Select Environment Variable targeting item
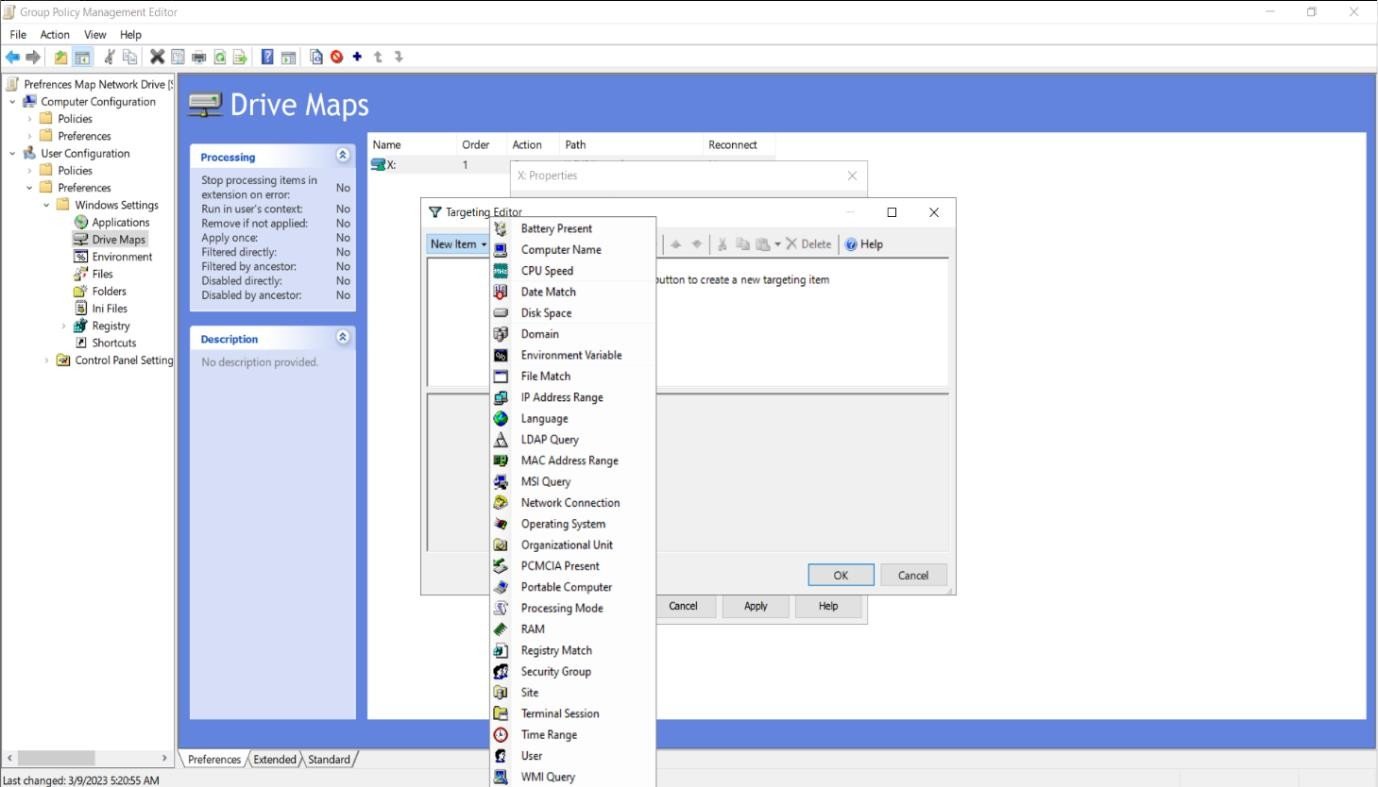The width and height of the screenshot is (1378, 787). coord(573,355)
